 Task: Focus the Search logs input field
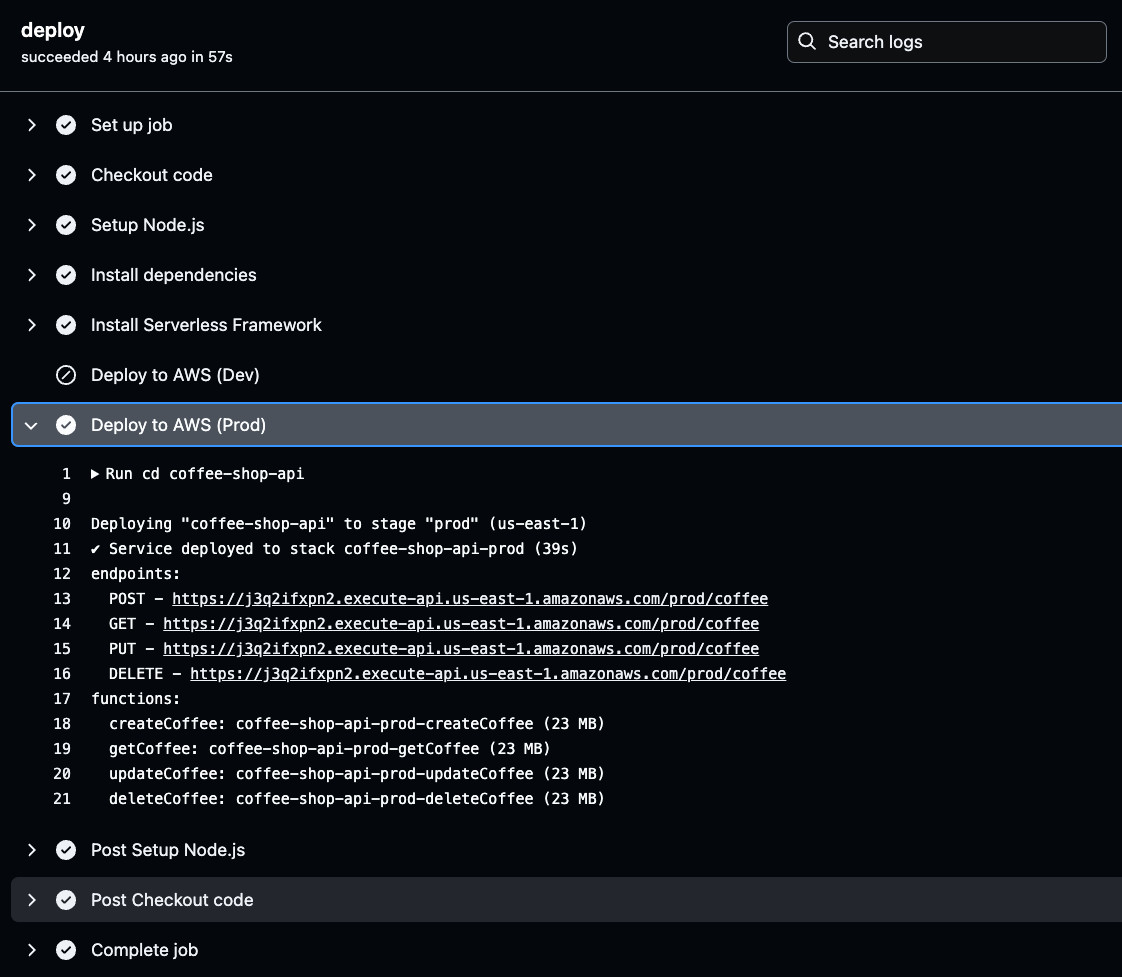pyautogui.click(x=947, y=42)
